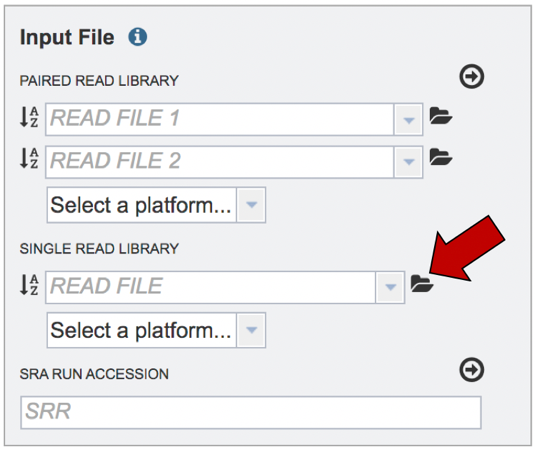Open single library platform dropdown arrow
This screenshot has height=449, width=535.
(251, 330)
